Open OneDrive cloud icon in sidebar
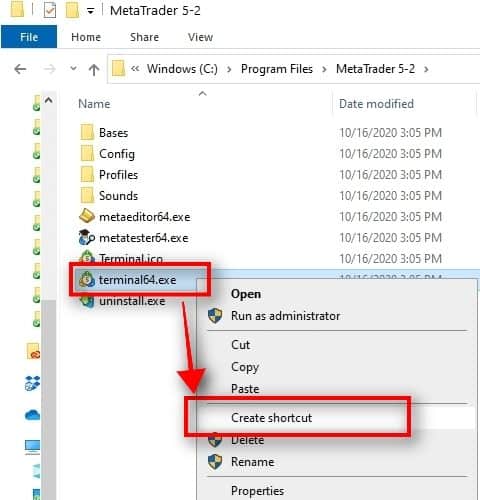Viewport: 480px width, 500px height. pos(32,415)
